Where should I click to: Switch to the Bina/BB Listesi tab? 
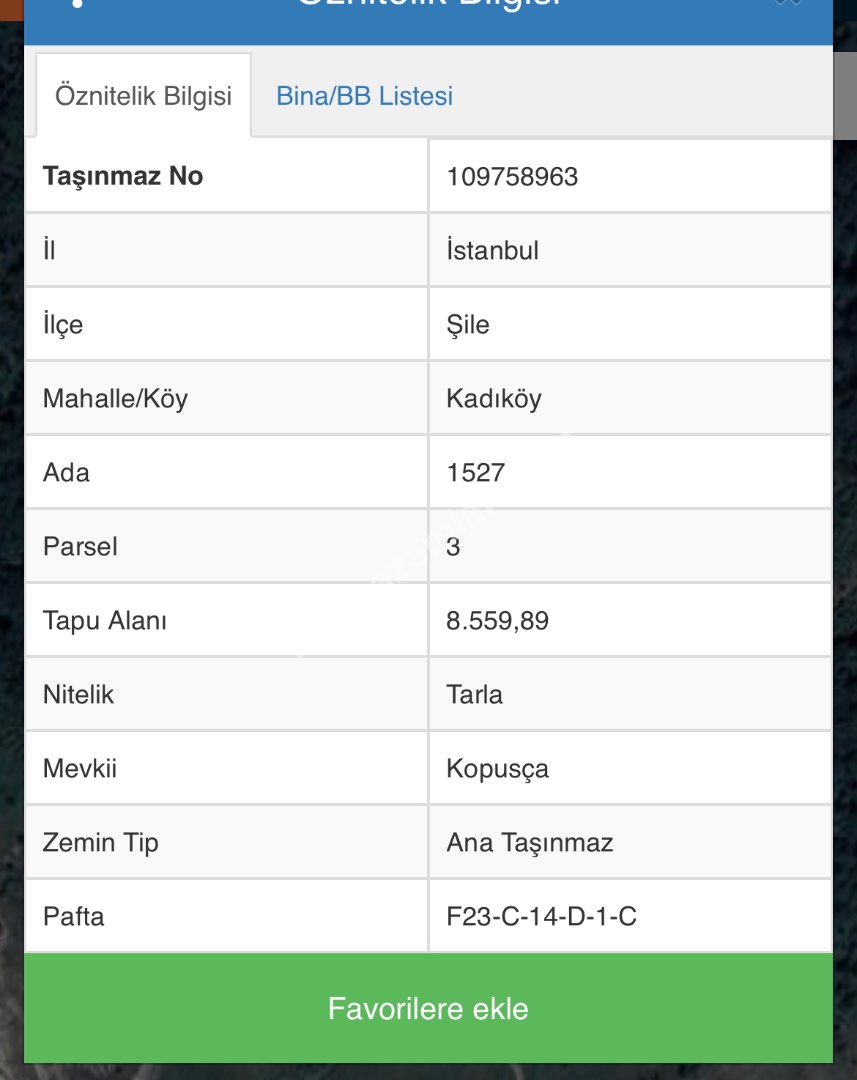point(364,96)
